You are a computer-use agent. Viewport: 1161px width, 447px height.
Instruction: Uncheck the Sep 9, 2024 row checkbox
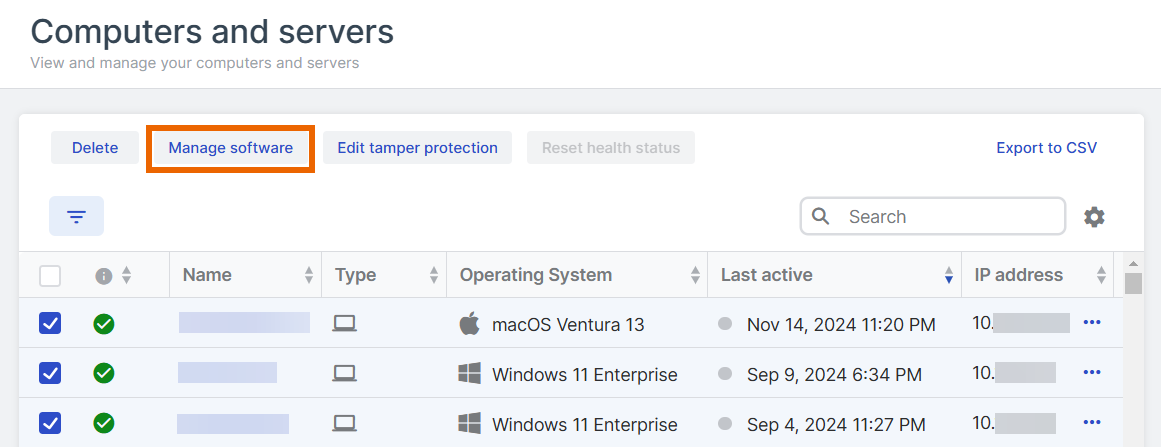pyautogui.click(x=50, y=373)
